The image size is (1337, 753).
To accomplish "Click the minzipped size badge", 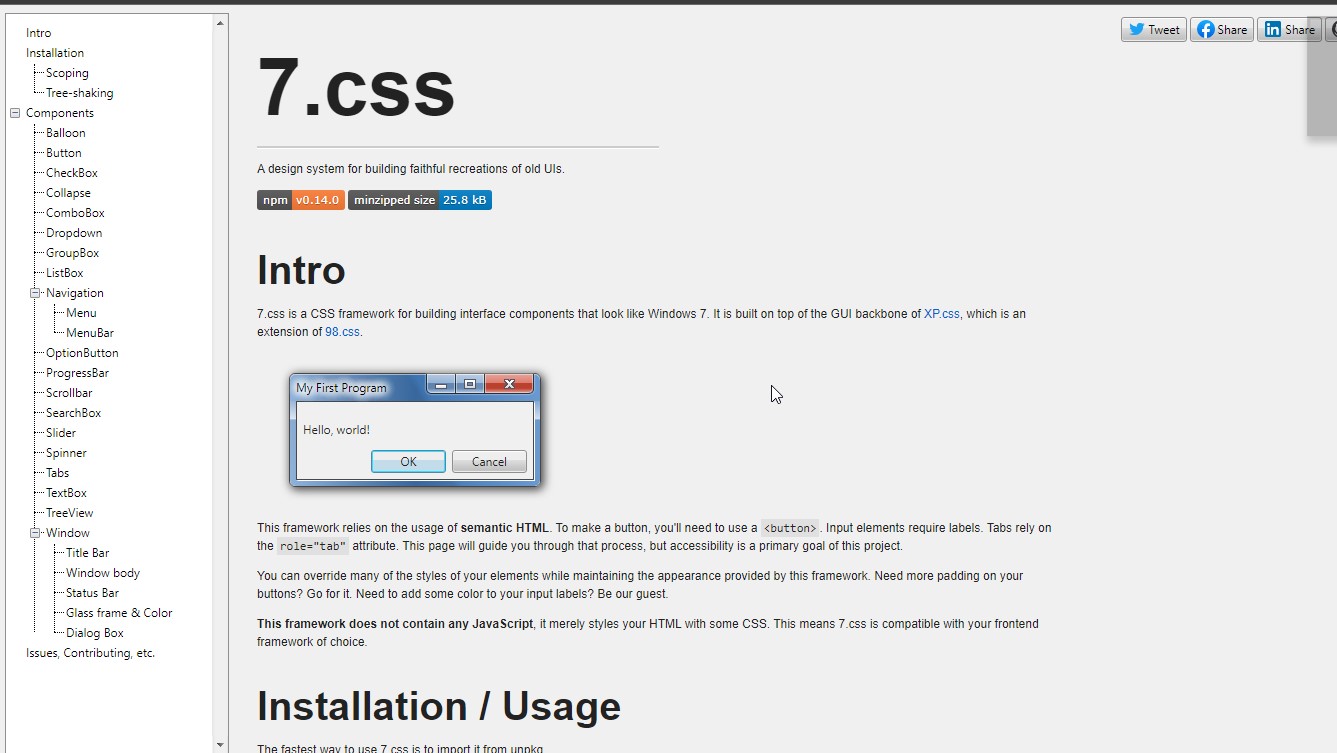I will [x=420, y=200].
